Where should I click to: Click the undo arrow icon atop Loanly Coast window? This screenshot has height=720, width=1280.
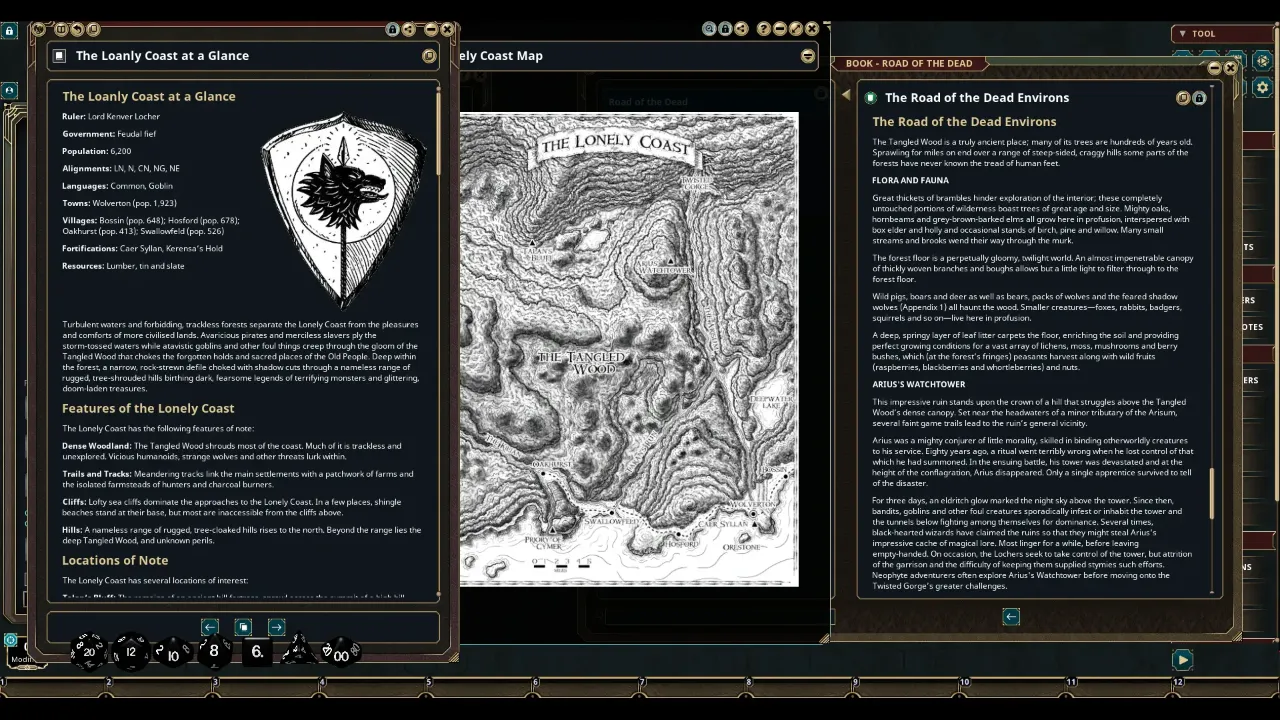point(77,30)
